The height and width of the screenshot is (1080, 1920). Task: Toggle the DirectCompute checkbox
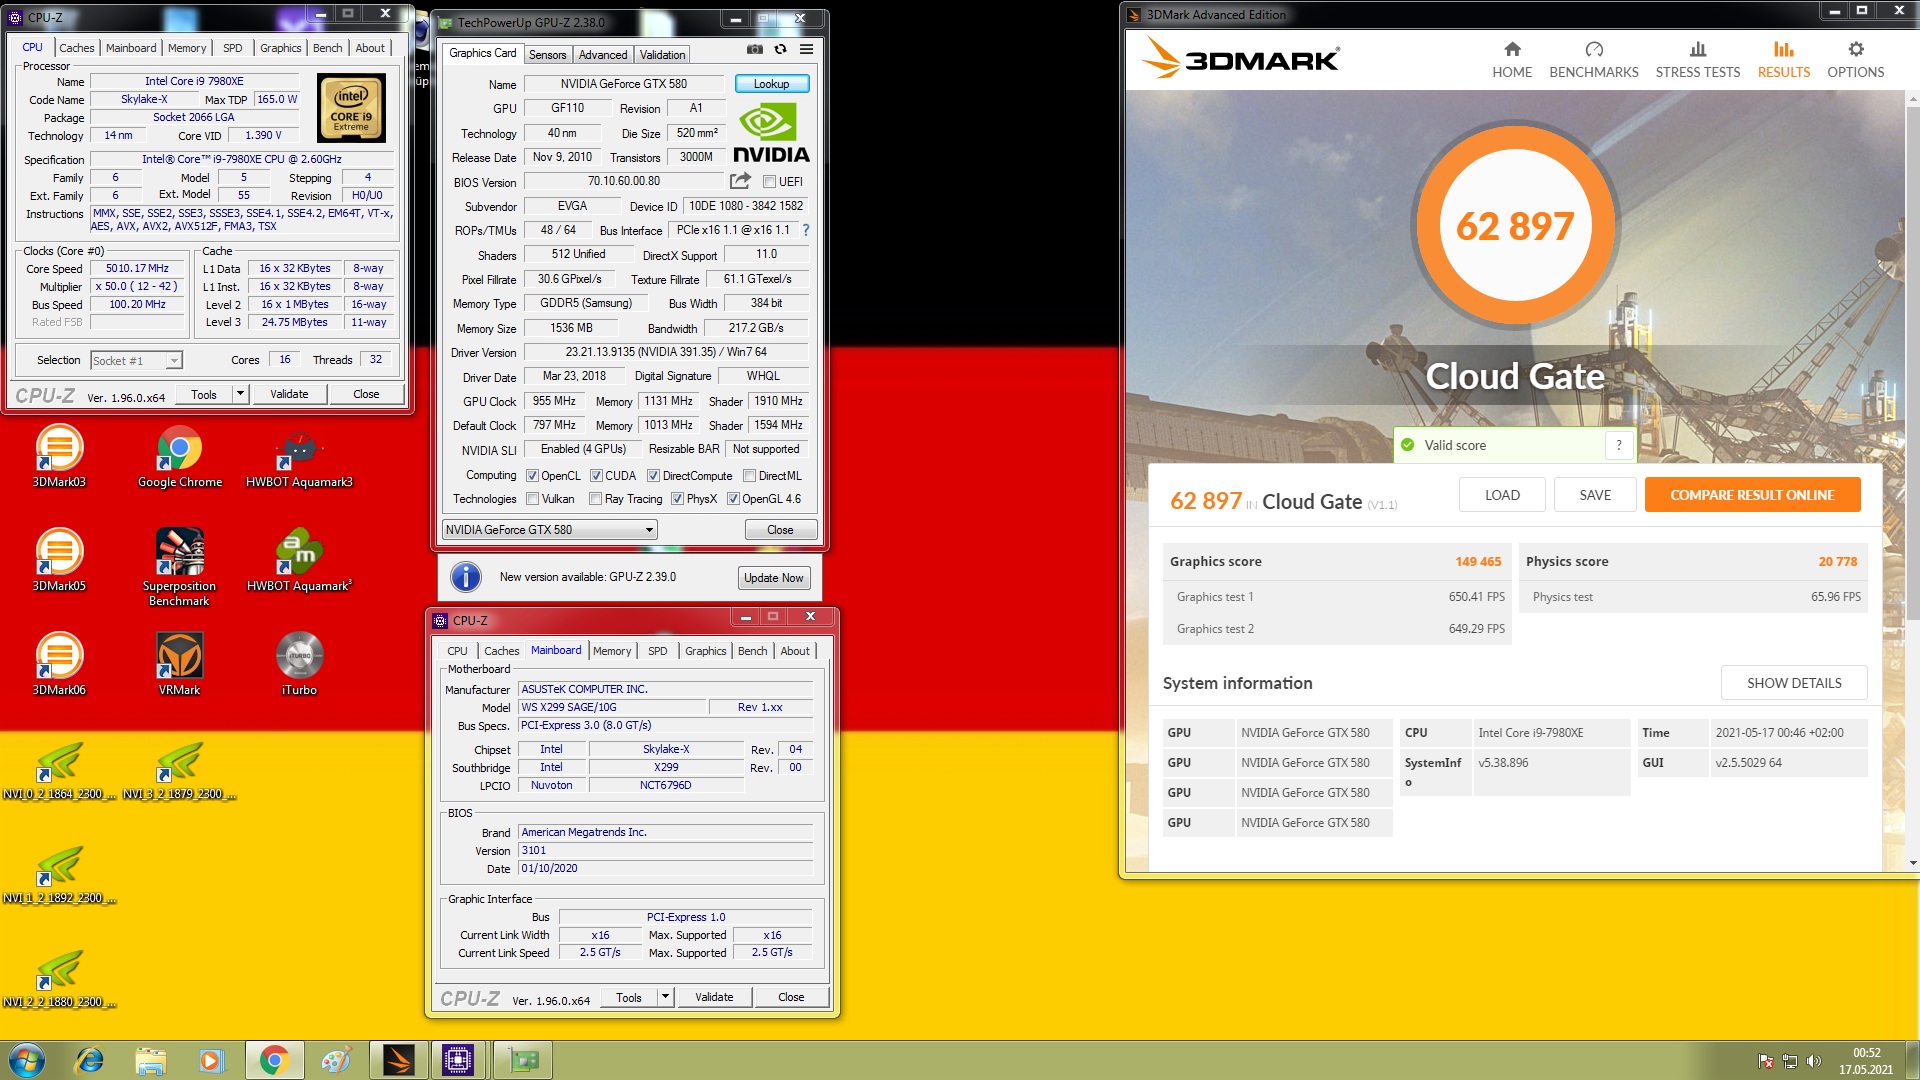coord(653,476)
